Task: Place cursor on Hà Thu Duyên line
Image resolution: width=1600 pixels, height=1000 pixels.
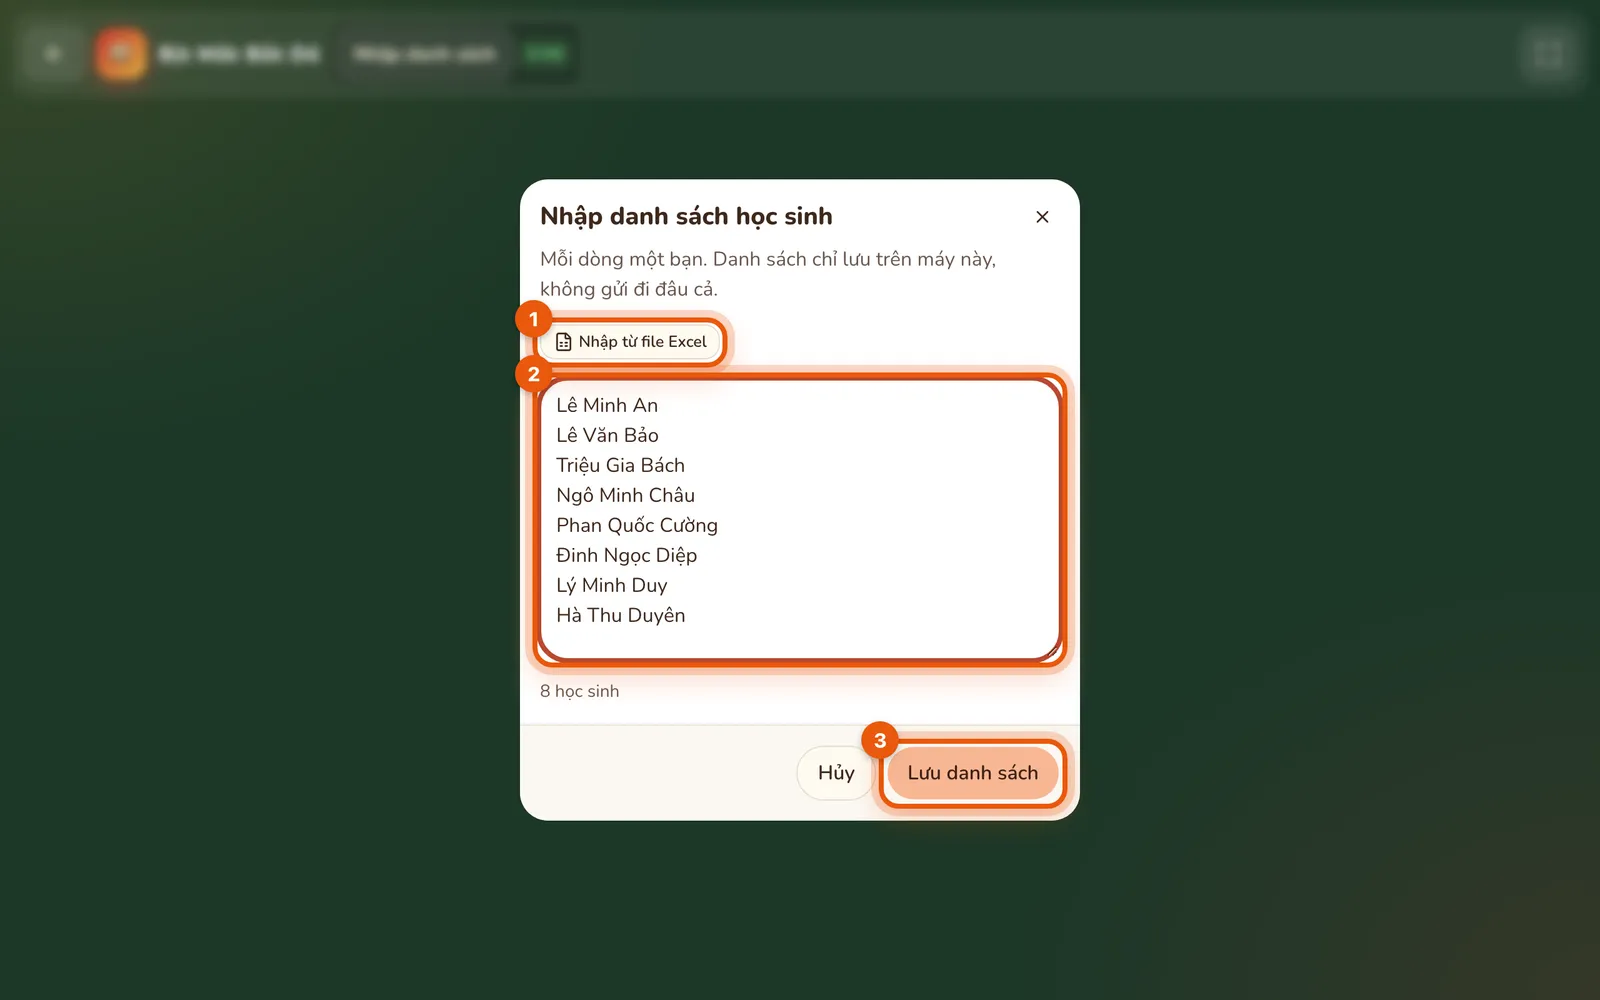Action: 621,615
